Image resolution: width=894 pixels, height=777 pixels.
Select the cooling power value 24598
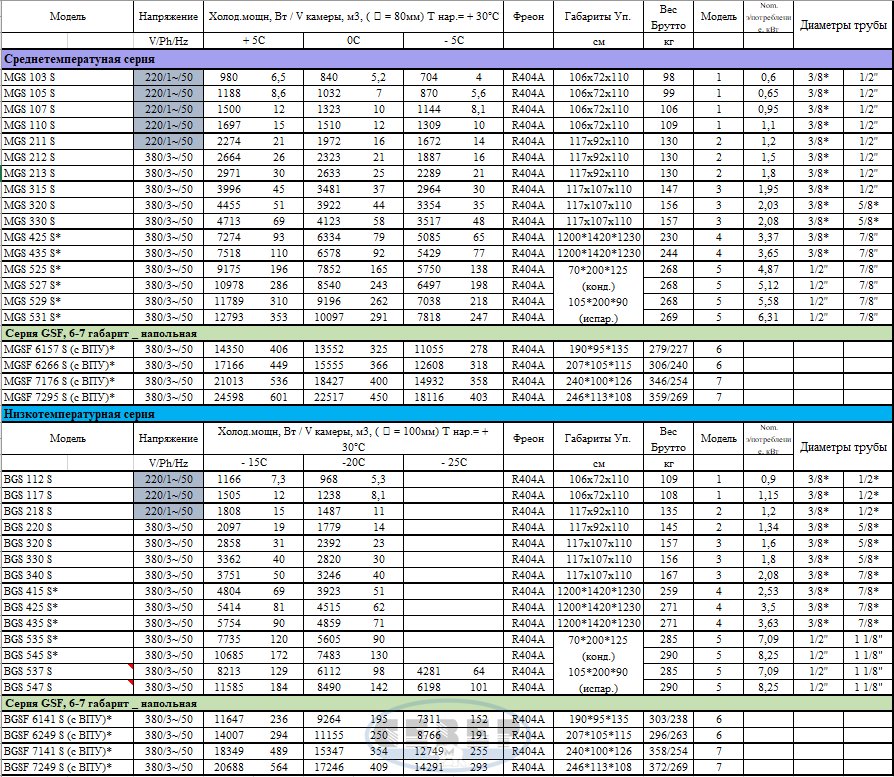click(229, 397)
